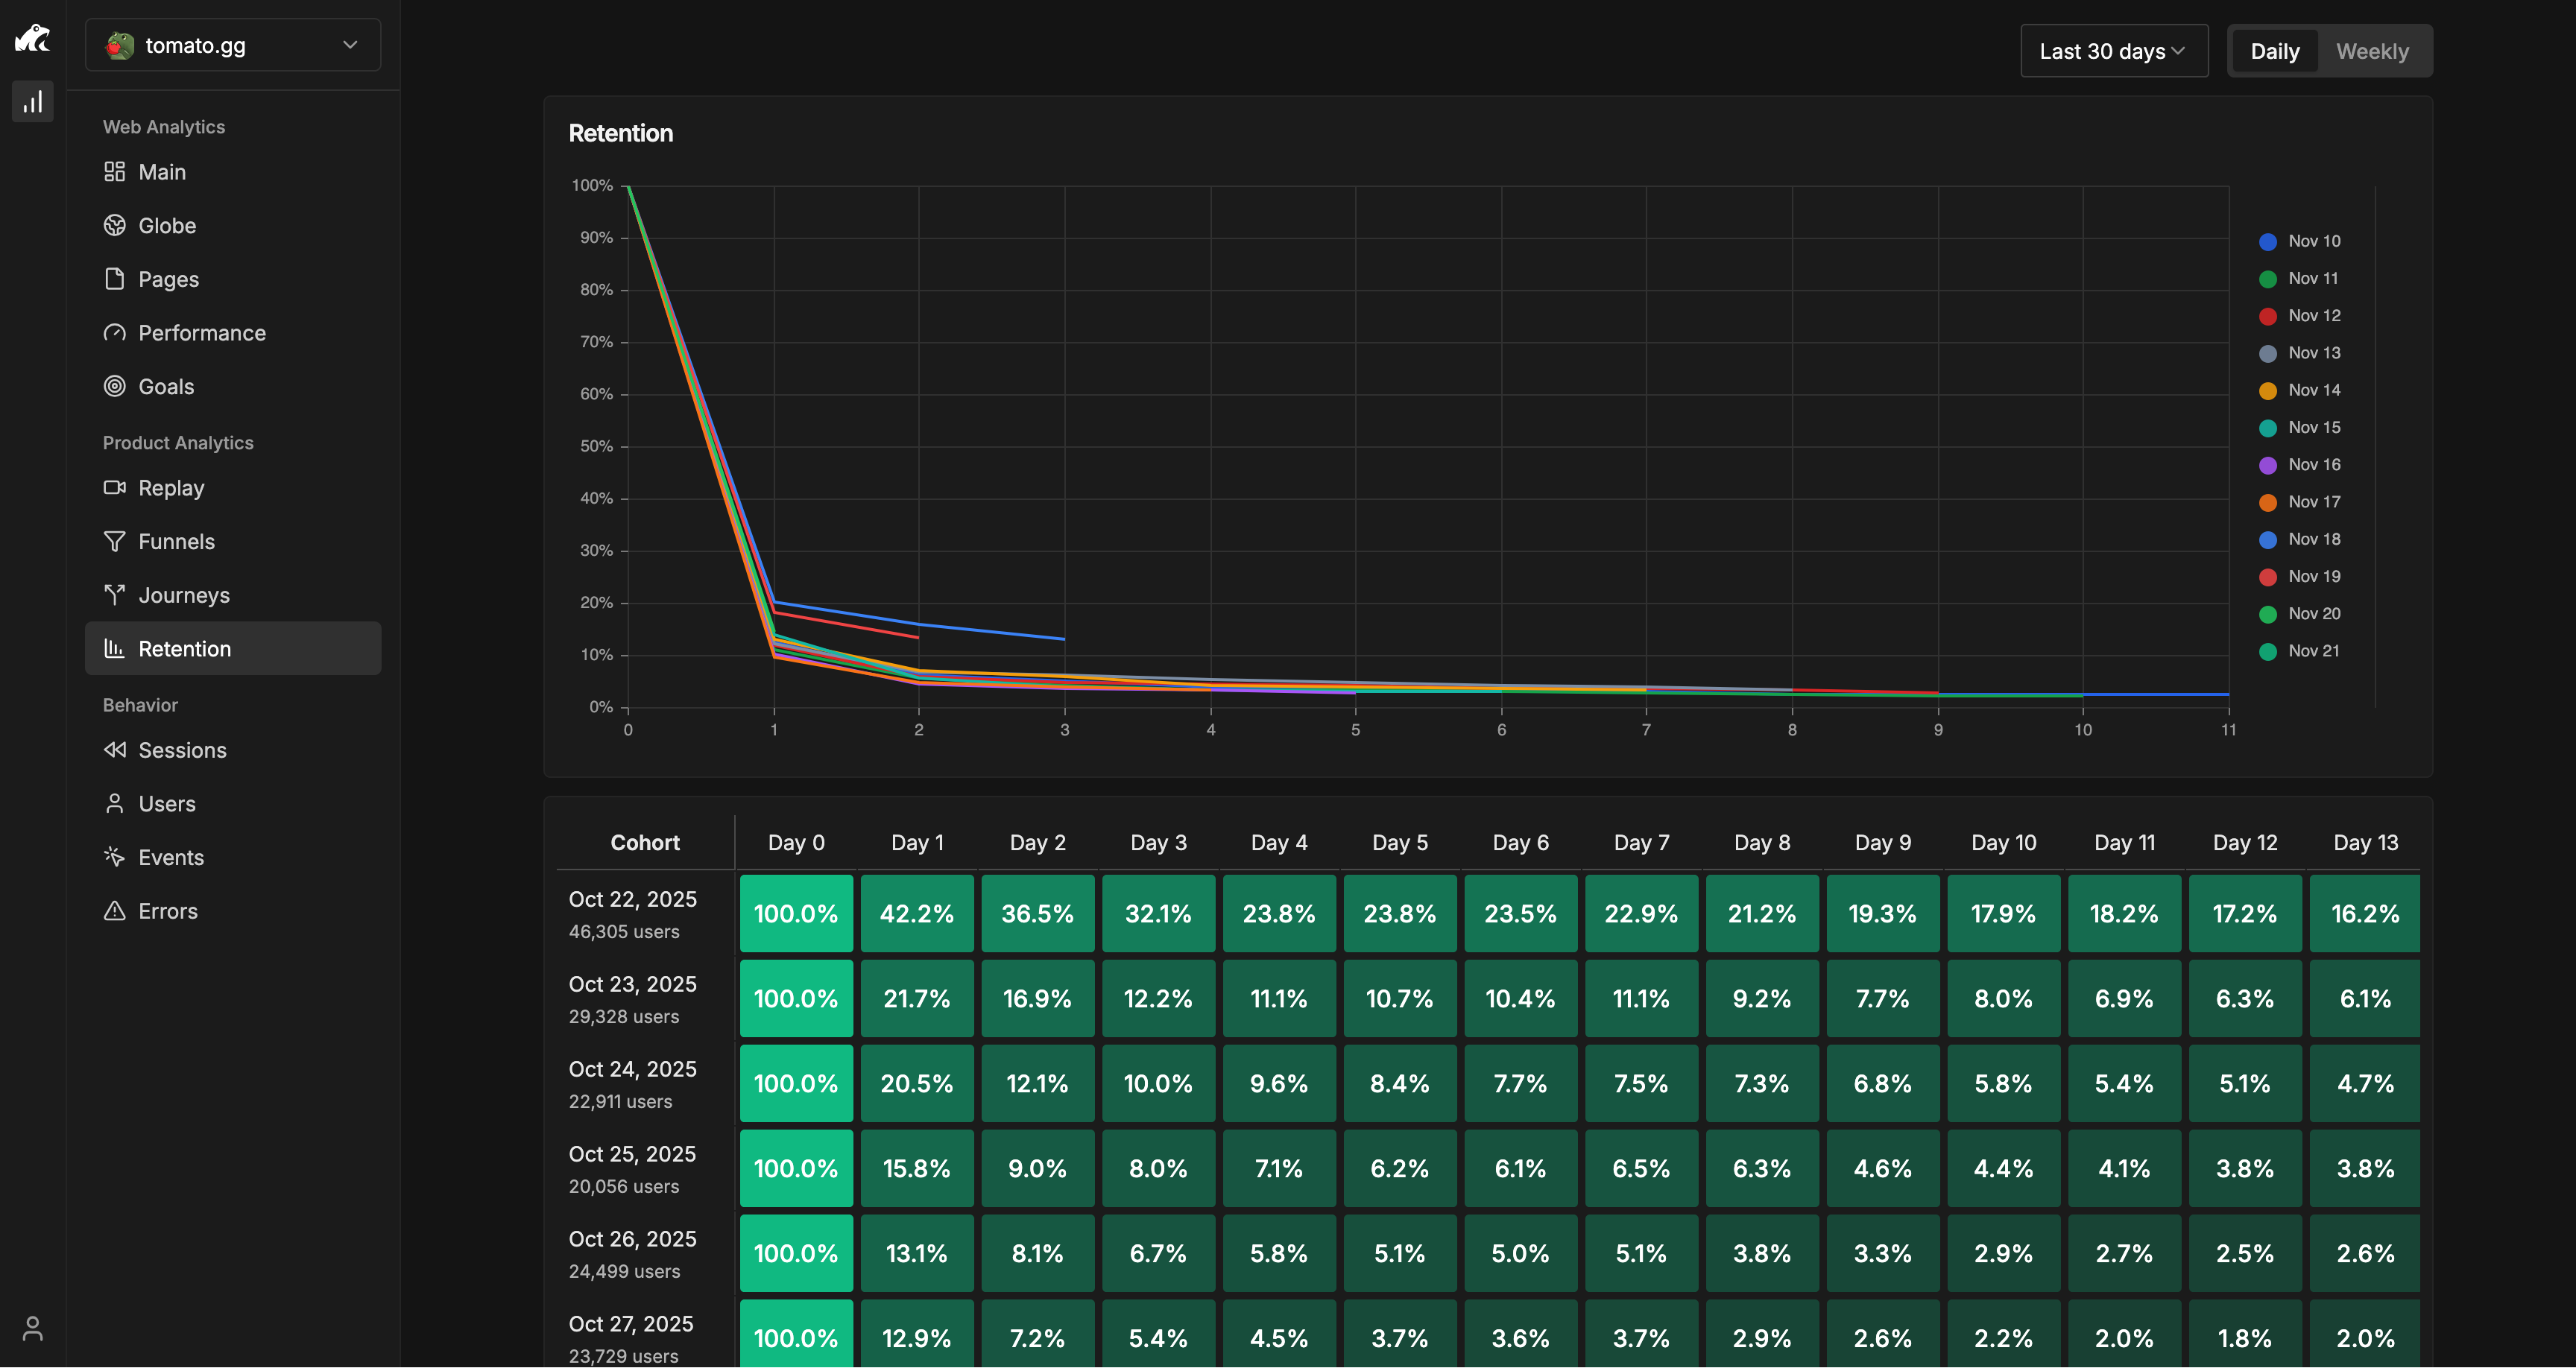Select Sessions under Behavior
2576x1368 pixels.
[182, 750]
